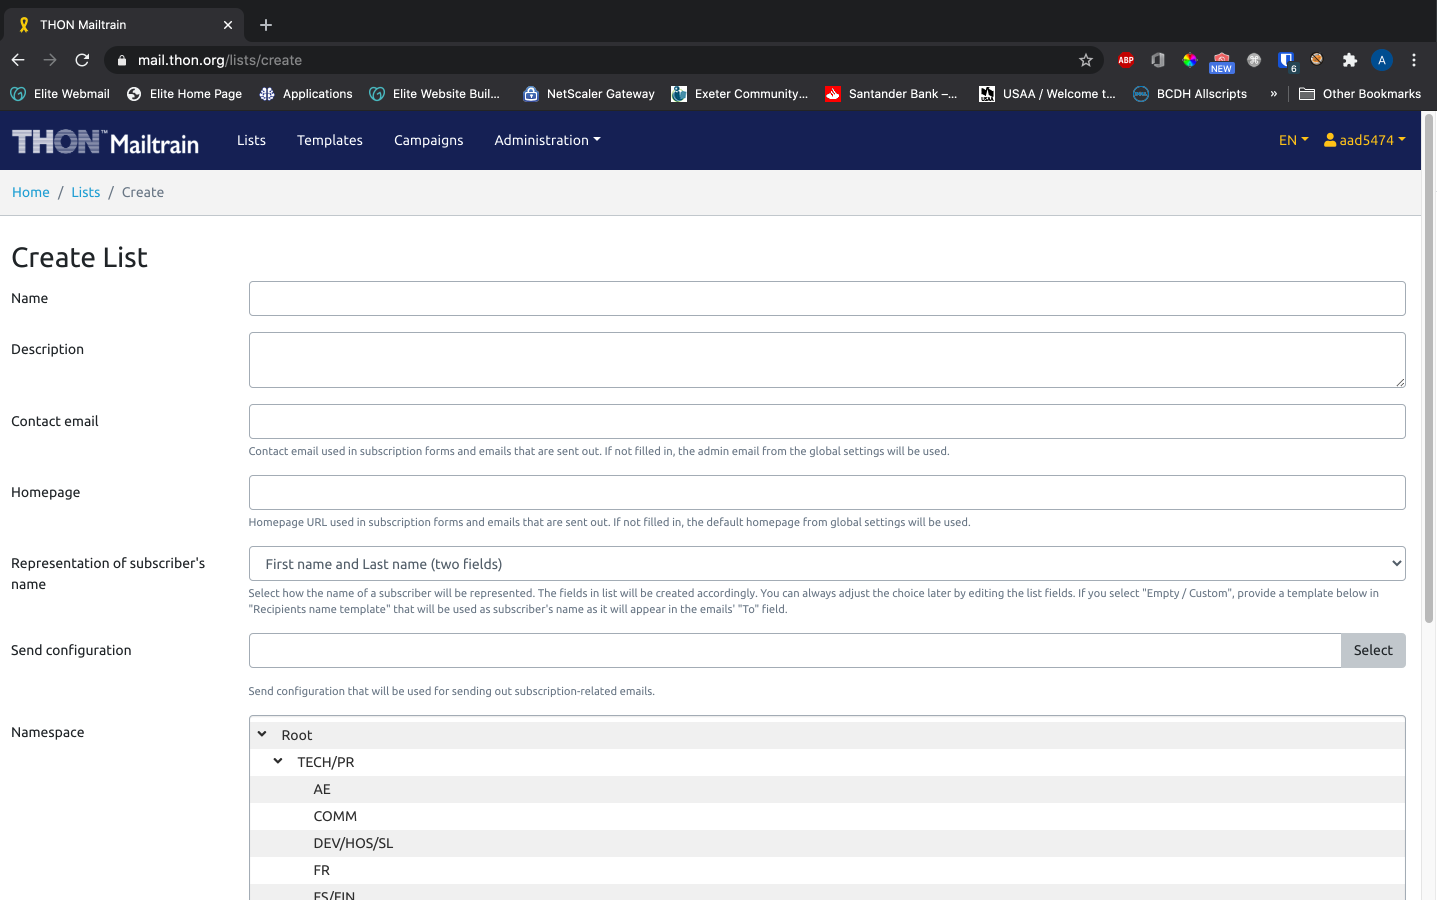Open the Elite Webmail bookmark
This screenshot has height=908, width=1437.
[60, 94]
